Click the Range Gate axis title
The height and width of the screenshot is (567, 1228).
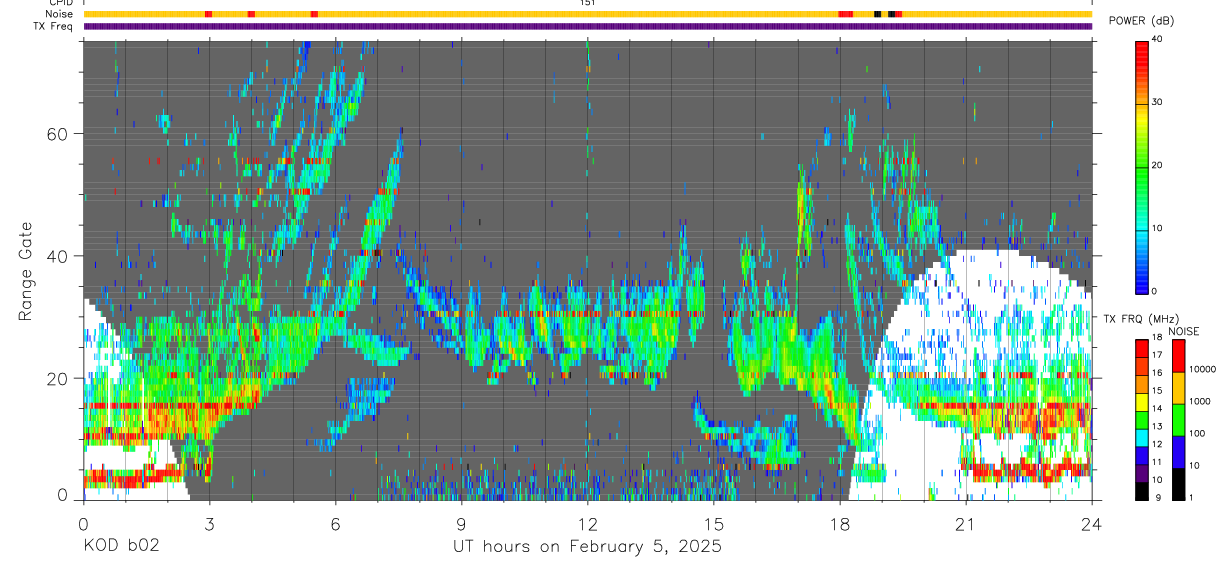point(25,272)
